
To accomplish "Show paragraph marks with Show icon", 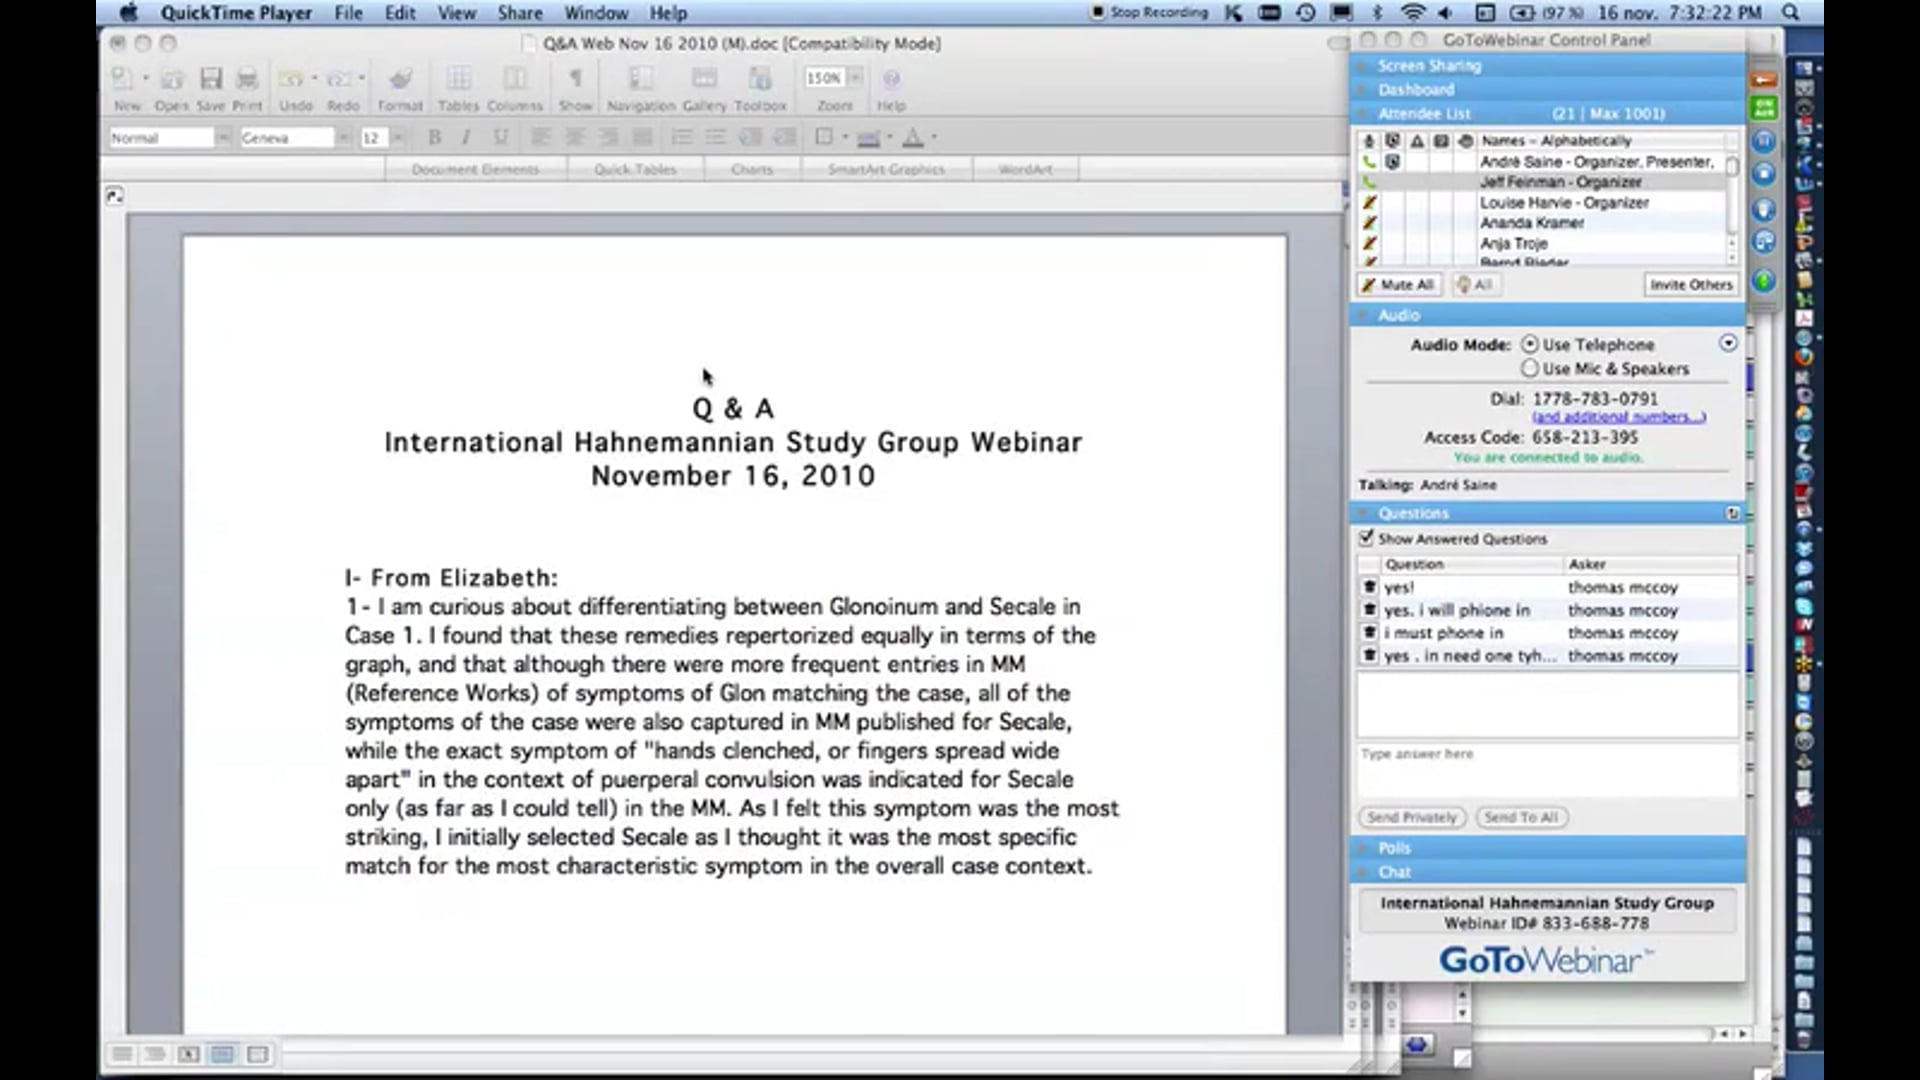I will pyautogui.click(x=575, y=80).
